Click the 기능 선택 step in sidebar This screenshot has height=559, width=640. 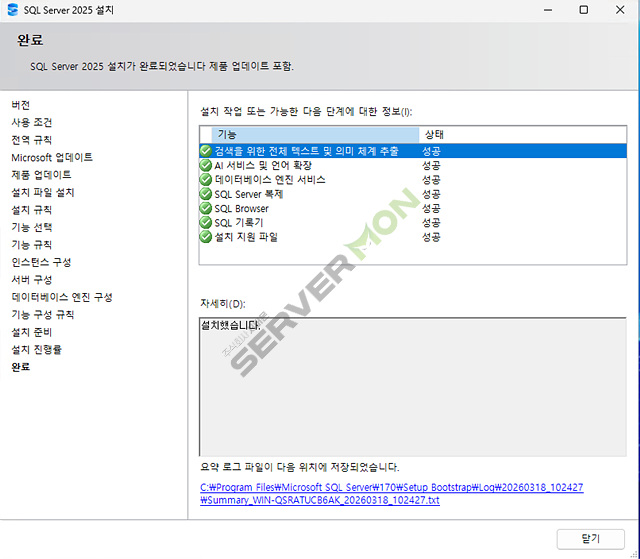pos(32,227)
